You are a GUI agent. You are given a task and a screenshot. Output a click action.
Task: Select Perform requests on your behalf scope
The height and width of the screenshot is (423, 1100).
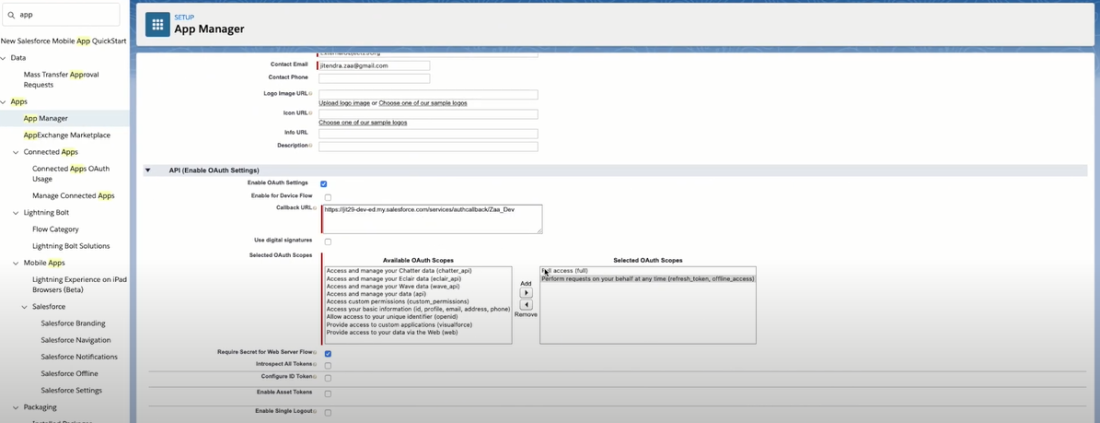click(648, 278)
